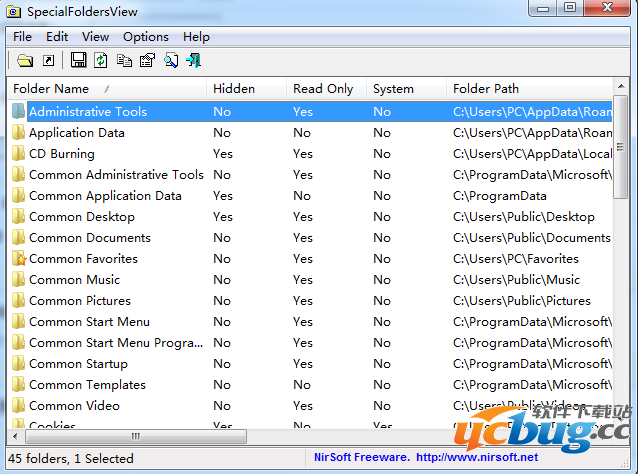The image size is (638, 474).
Task: Click the Open Selected Folder toolbar icon
Action: 25,61
